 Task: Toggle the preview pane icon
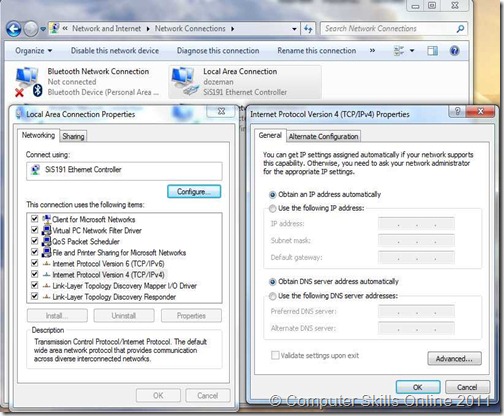click(432, 51)
